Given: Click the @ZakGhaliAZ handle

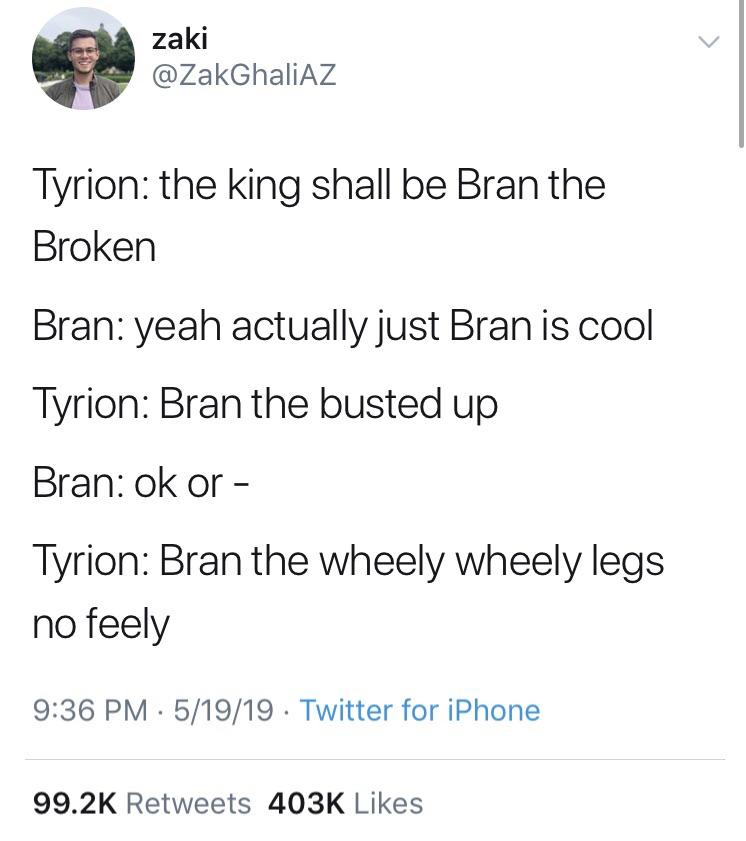Looking at the screenshot, I should [243, 75].
